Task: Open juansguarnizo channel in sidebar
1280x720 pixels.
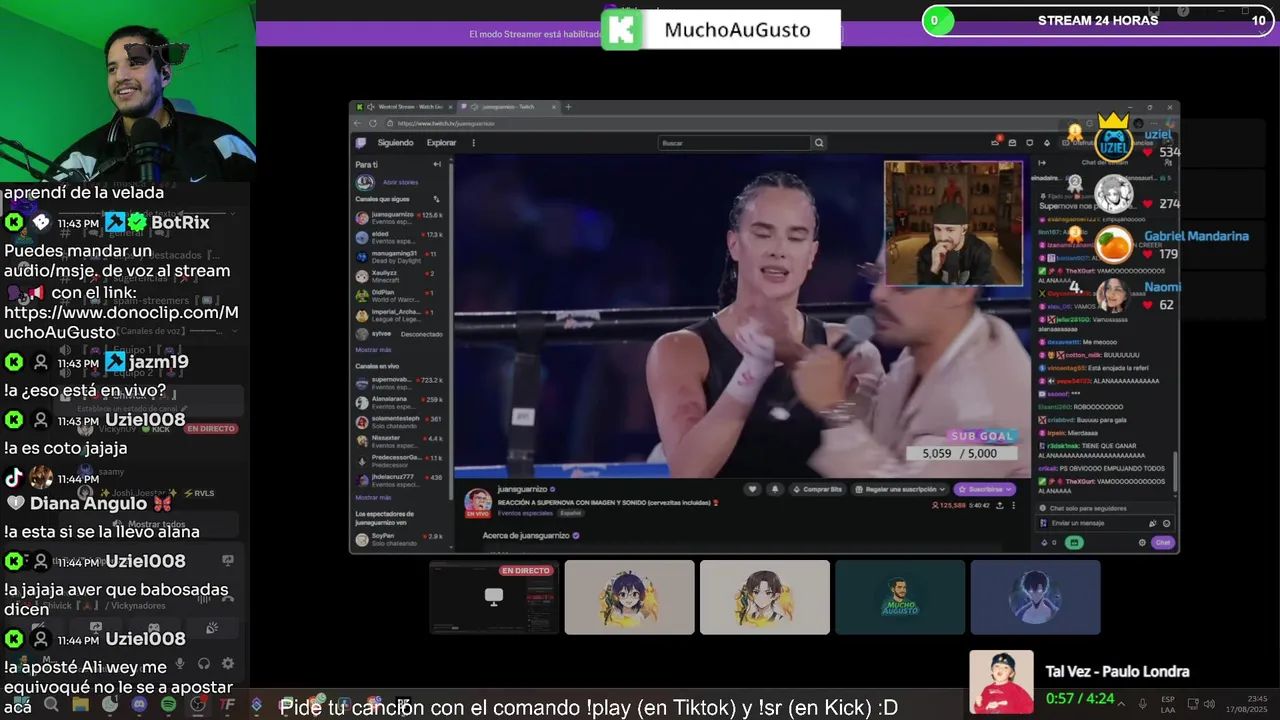Action: click(x=400, y=217)
